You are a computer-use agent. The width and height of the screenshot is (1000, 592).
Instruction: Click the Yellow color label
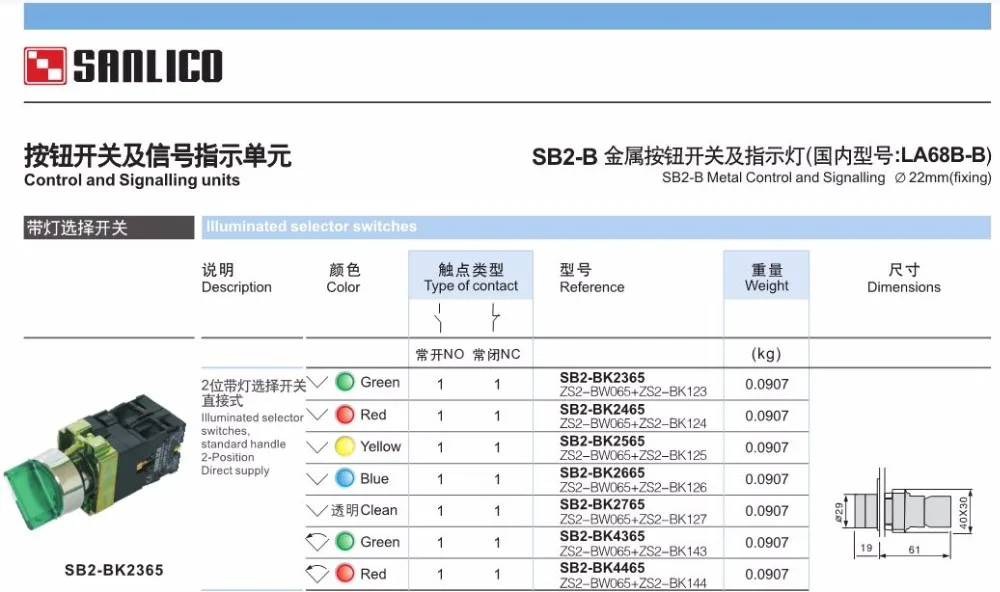click(x=381, y=447)
